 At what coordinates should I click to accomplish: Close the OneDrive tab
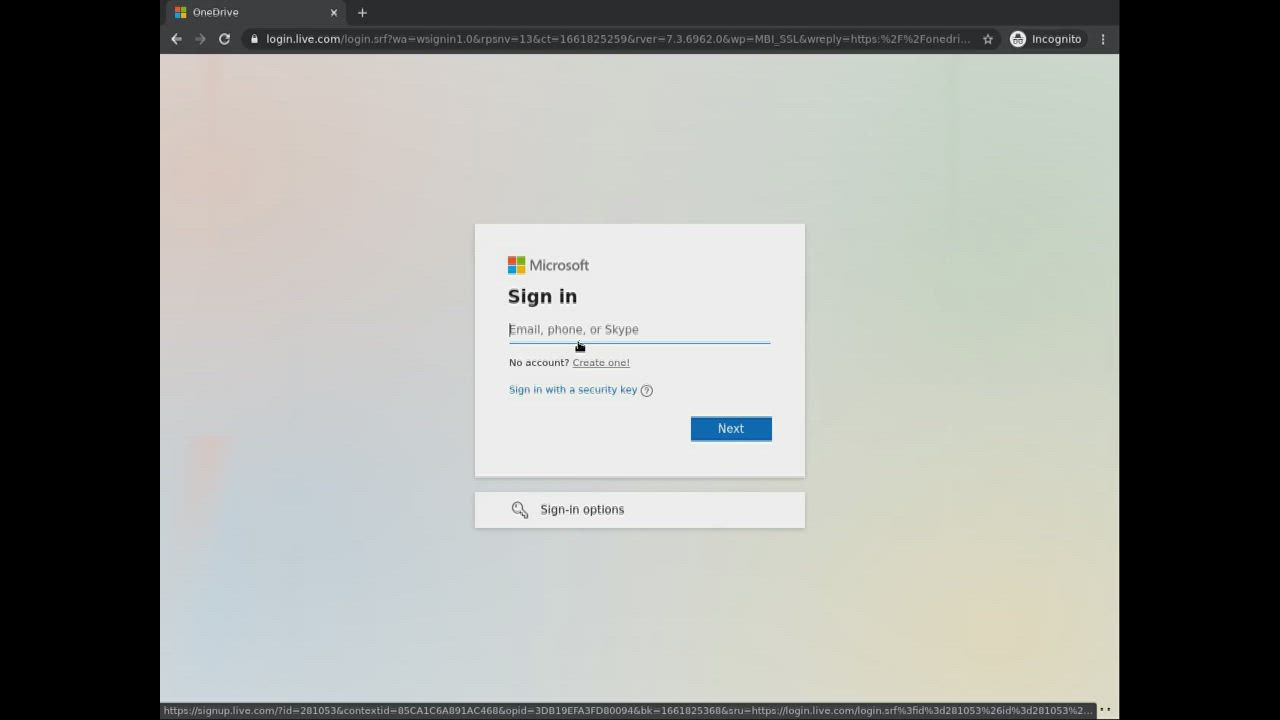pyautogui.click(x=334, y=12)
